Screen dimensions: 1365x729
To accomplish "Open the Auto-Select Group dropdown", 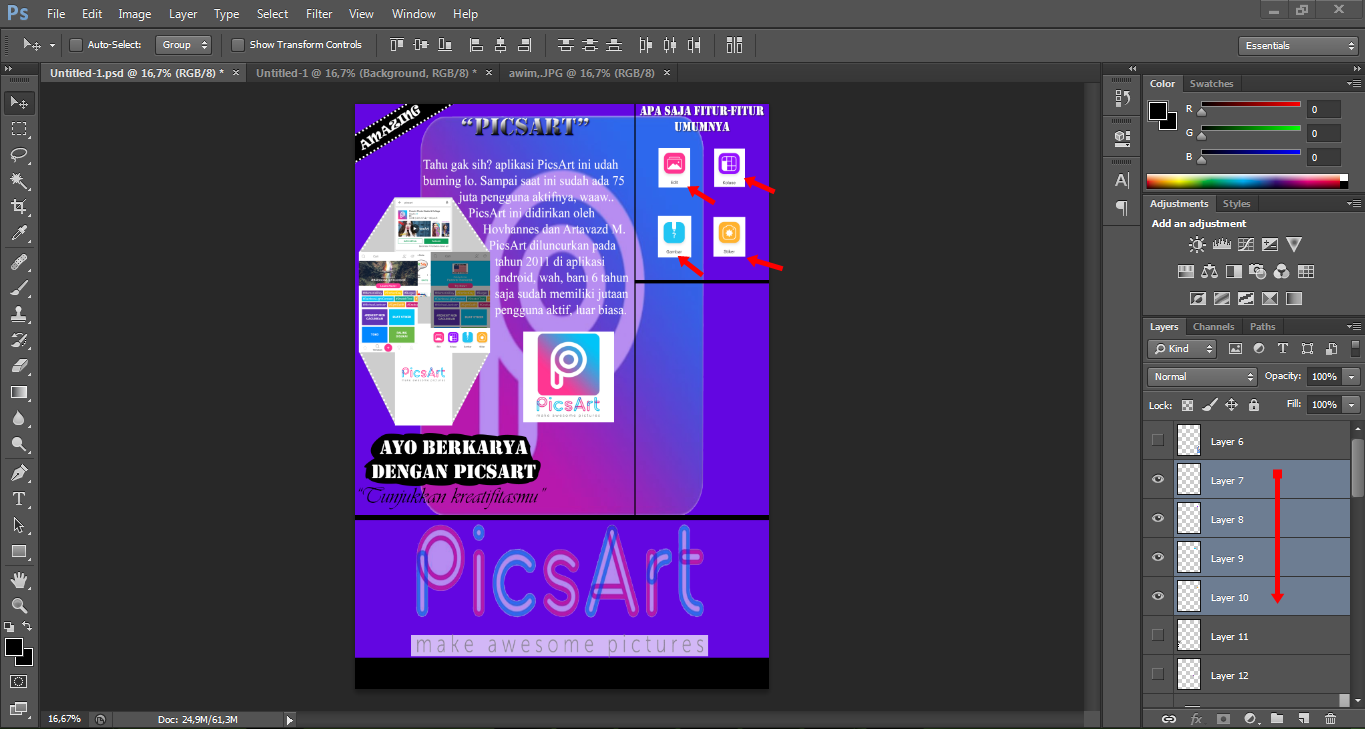I will point(184,45).
